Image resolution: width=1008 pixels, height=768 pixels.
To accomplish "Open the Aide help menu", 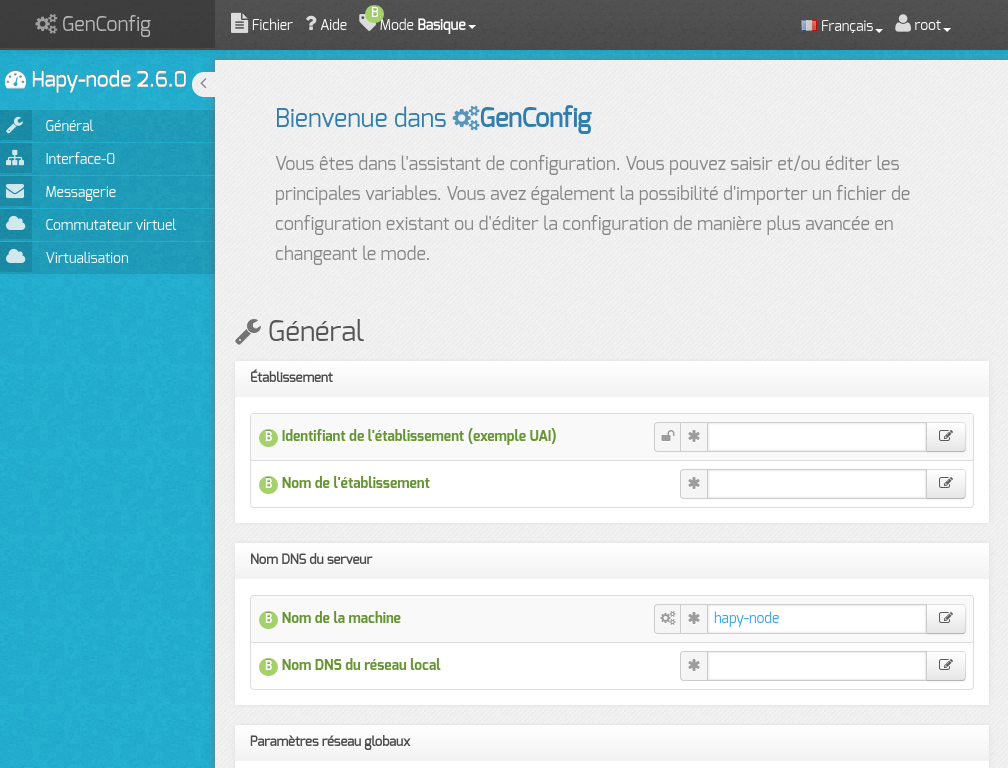I will [x=326, y=24].
